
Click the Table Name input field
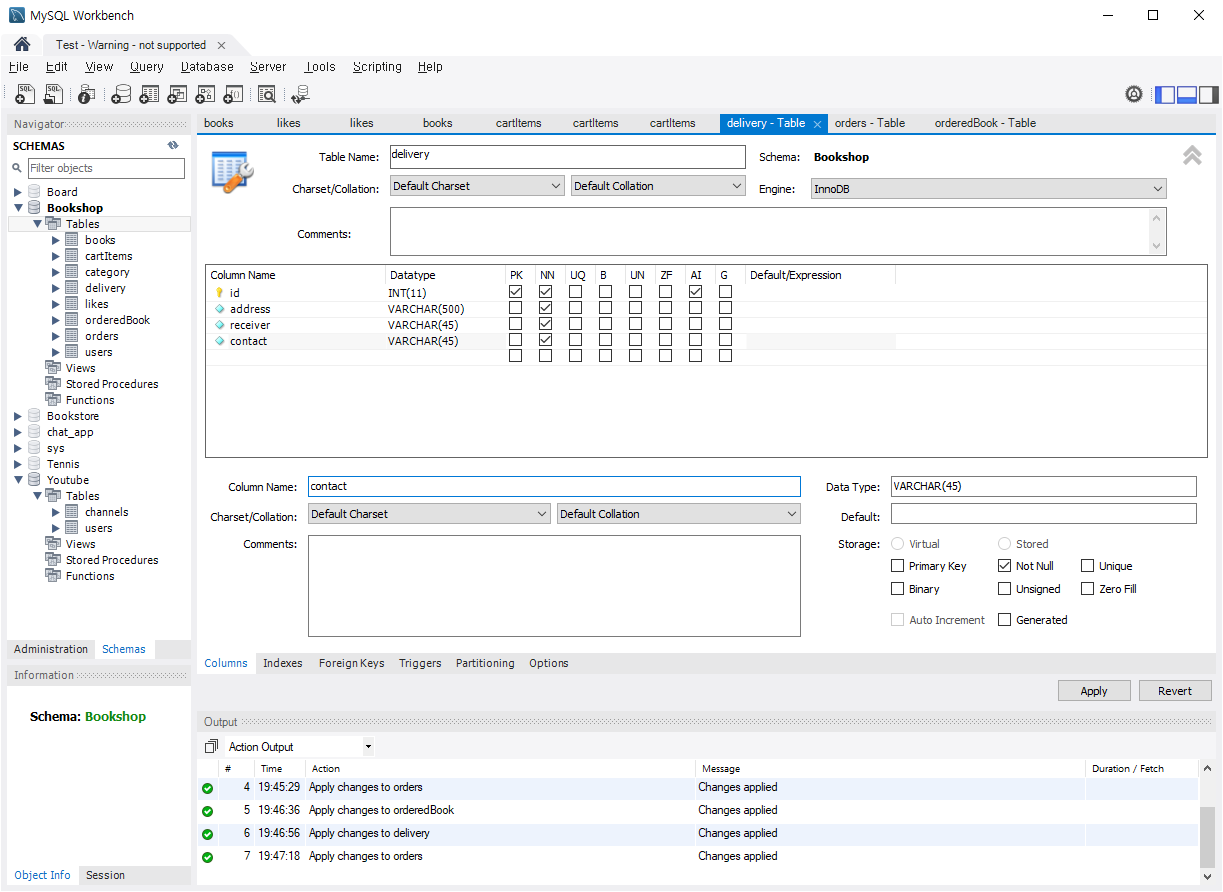point(568,157)
